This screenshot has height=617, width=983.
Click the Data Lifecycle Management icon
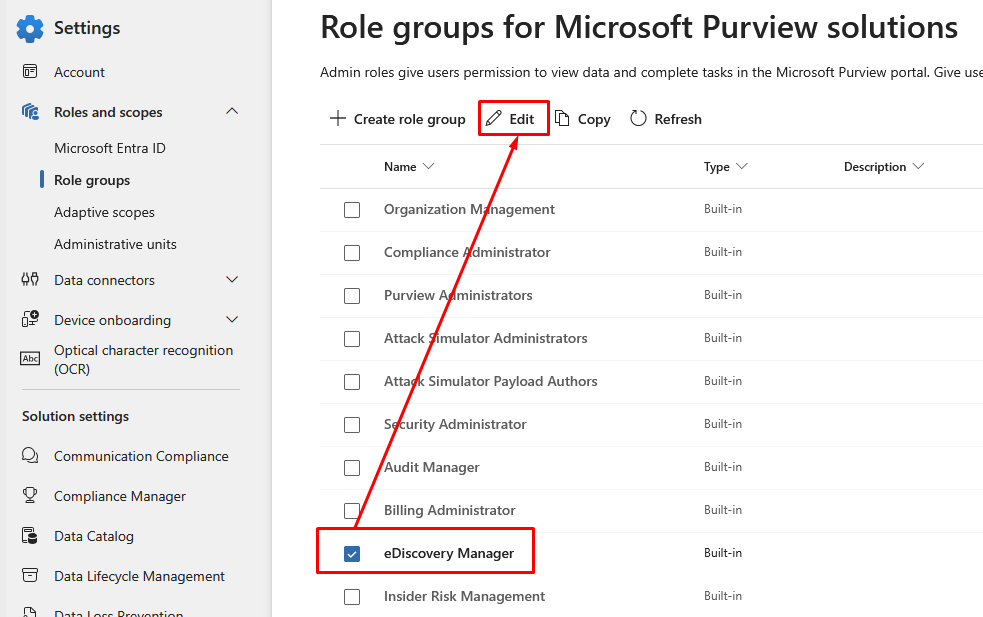tap(30, 575)
